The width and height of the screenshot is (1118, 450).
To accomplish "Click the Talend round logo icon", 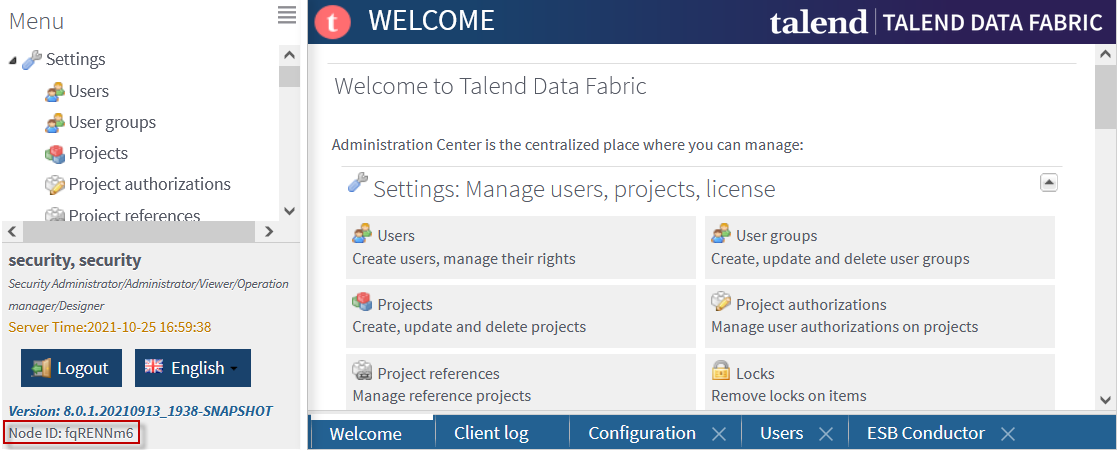I will coord(333,21).
